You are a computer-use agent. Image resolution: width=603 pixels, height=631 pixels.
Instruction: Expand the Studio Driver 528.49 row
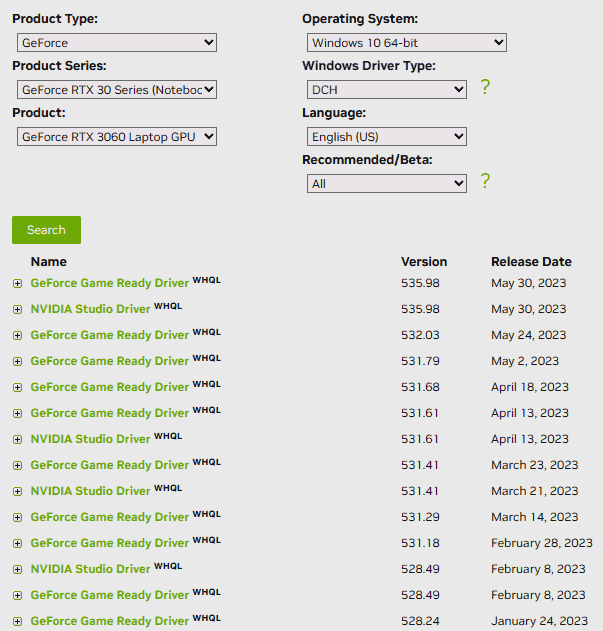17,569
